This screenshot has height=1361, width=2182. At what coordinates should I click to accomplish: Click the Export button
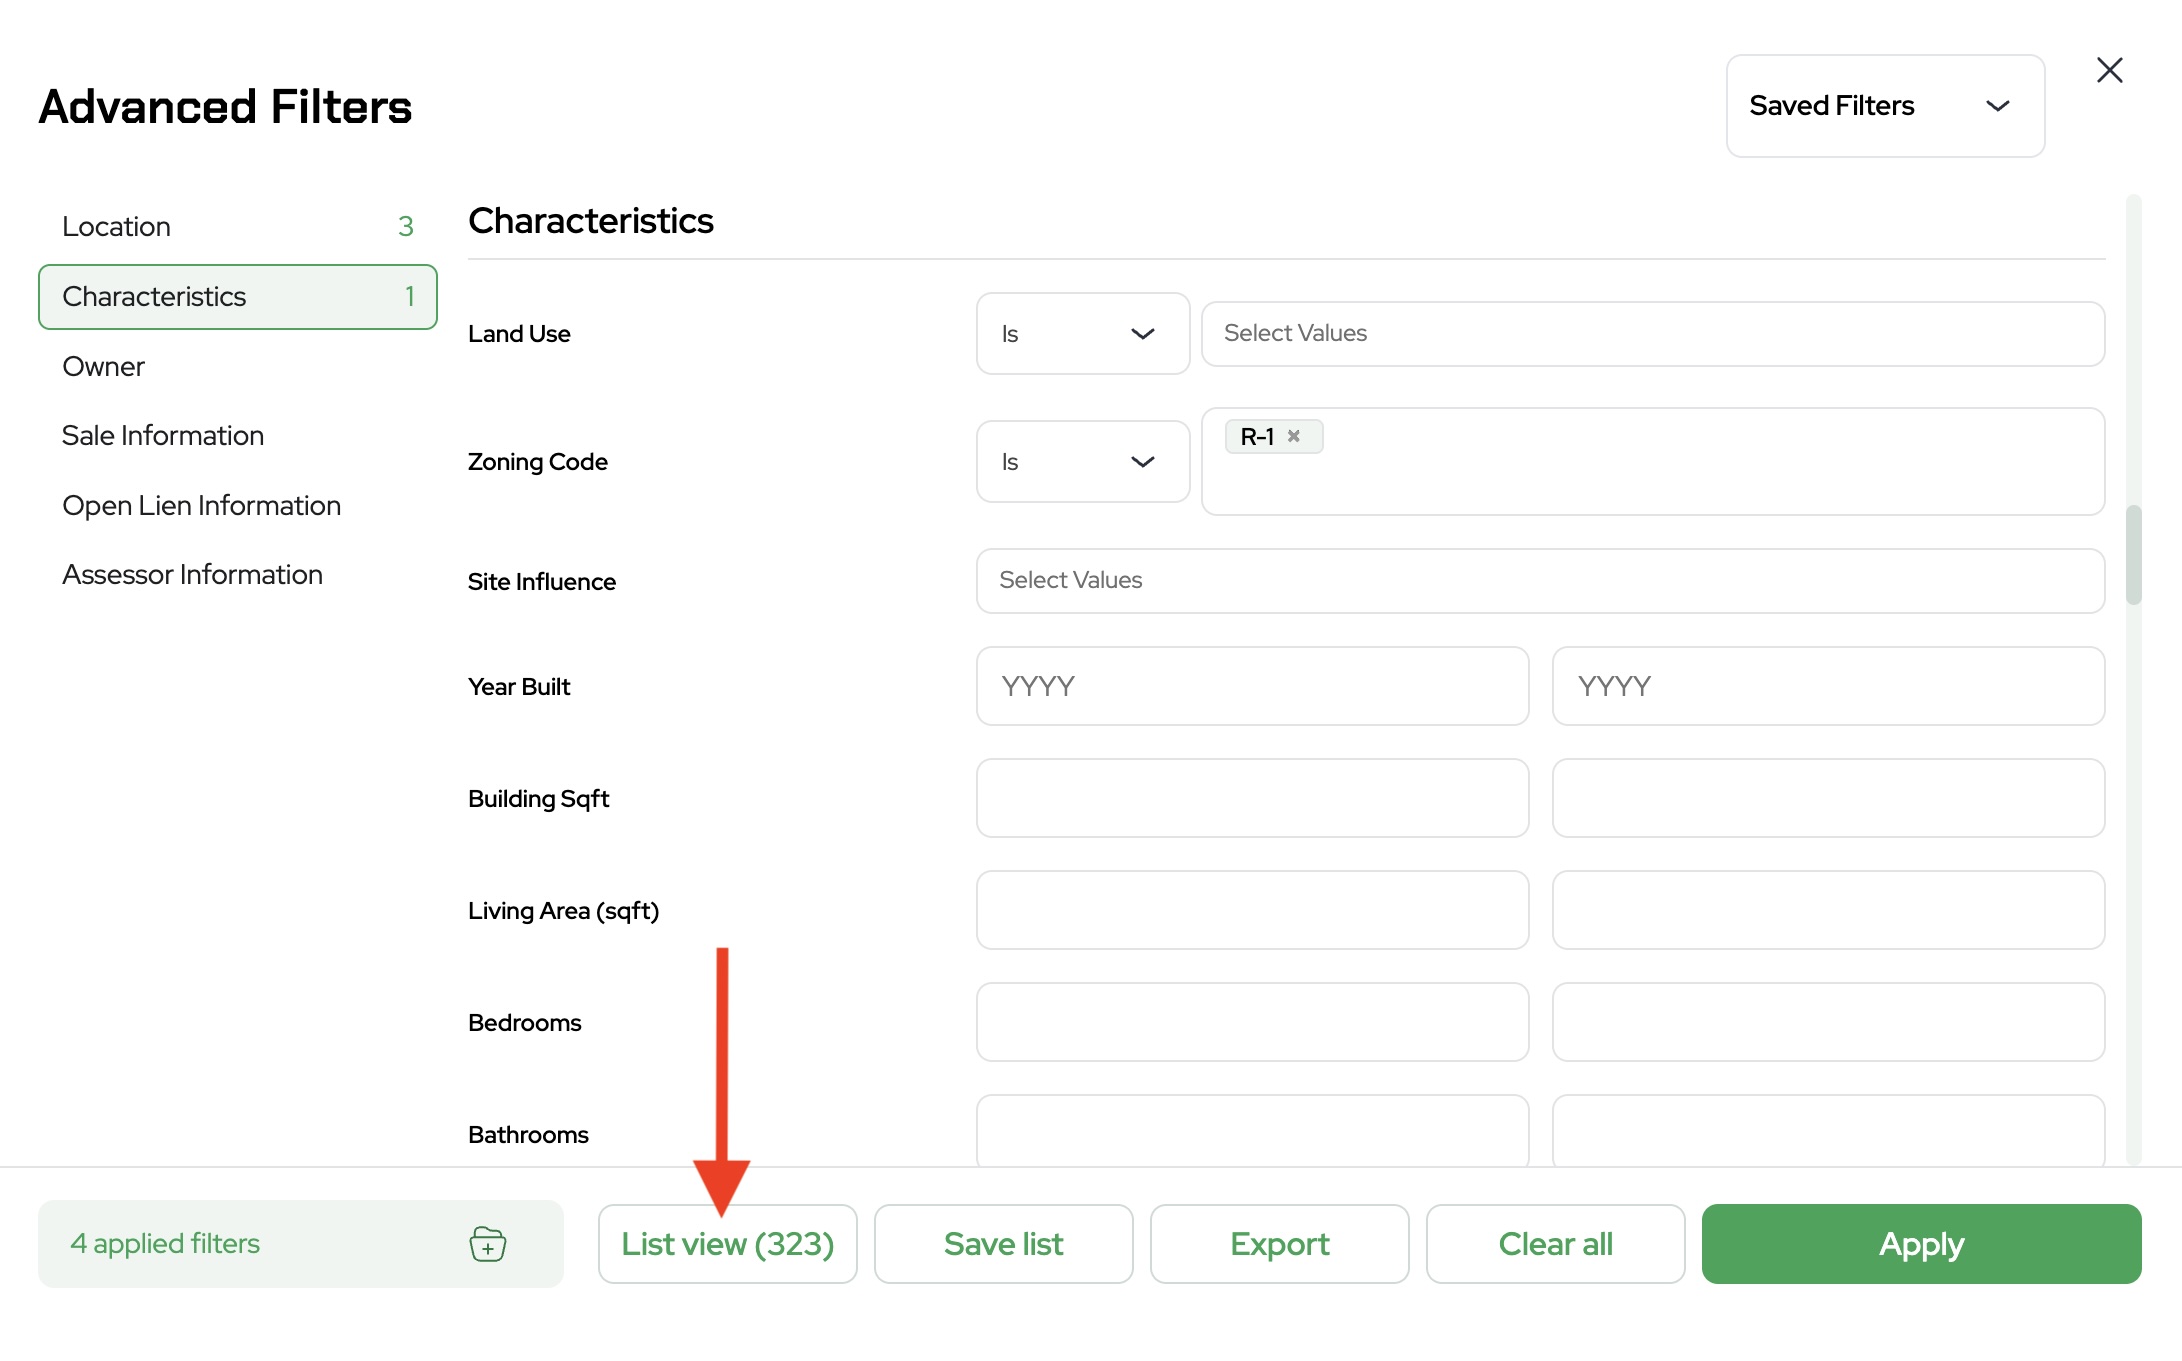click(1279, 1244)
